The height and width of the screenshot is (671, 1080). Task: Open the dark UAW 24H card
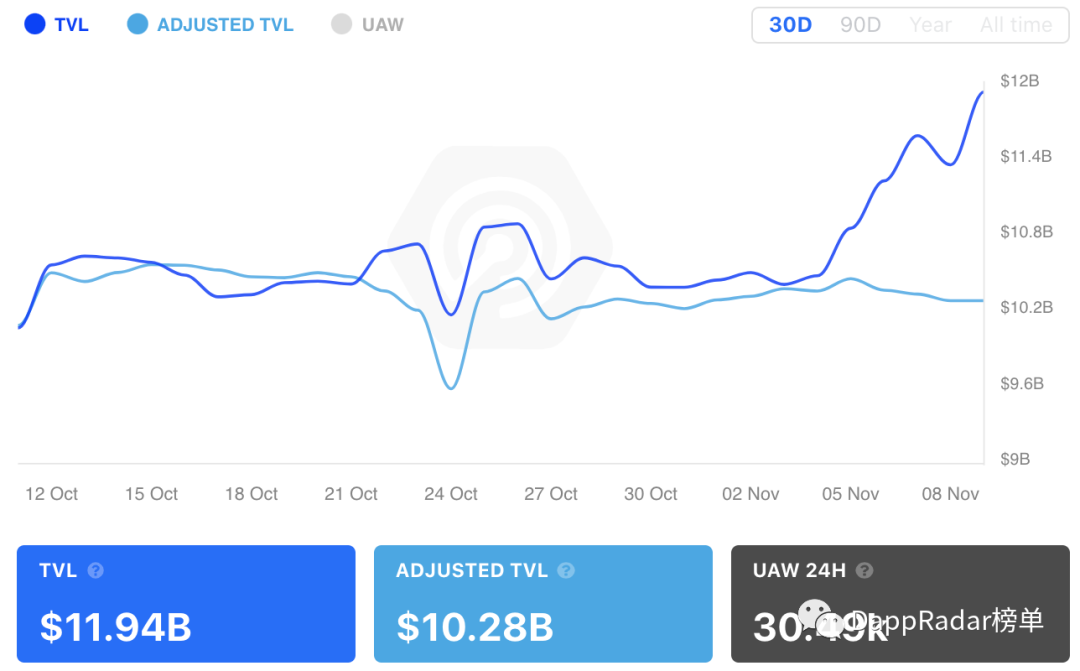(900, 603)
